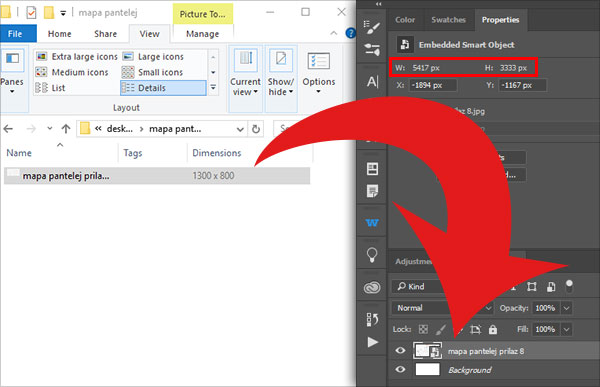600x387 pixels.
Task: Choose List layout in Explorer
Action: click(x=51, y=88)
